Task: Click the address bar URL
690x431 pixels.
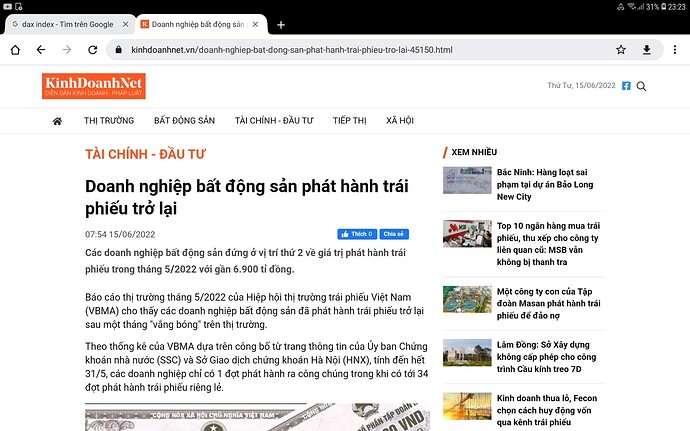Action: pyautogui.click(x=292, y=50)
